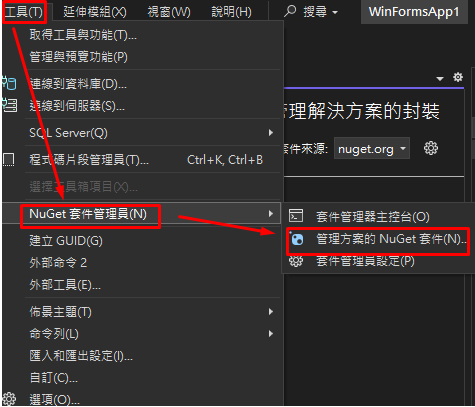Click the server icon beside 連線到伺服器
475x407 pixels.
pos(9,105)
